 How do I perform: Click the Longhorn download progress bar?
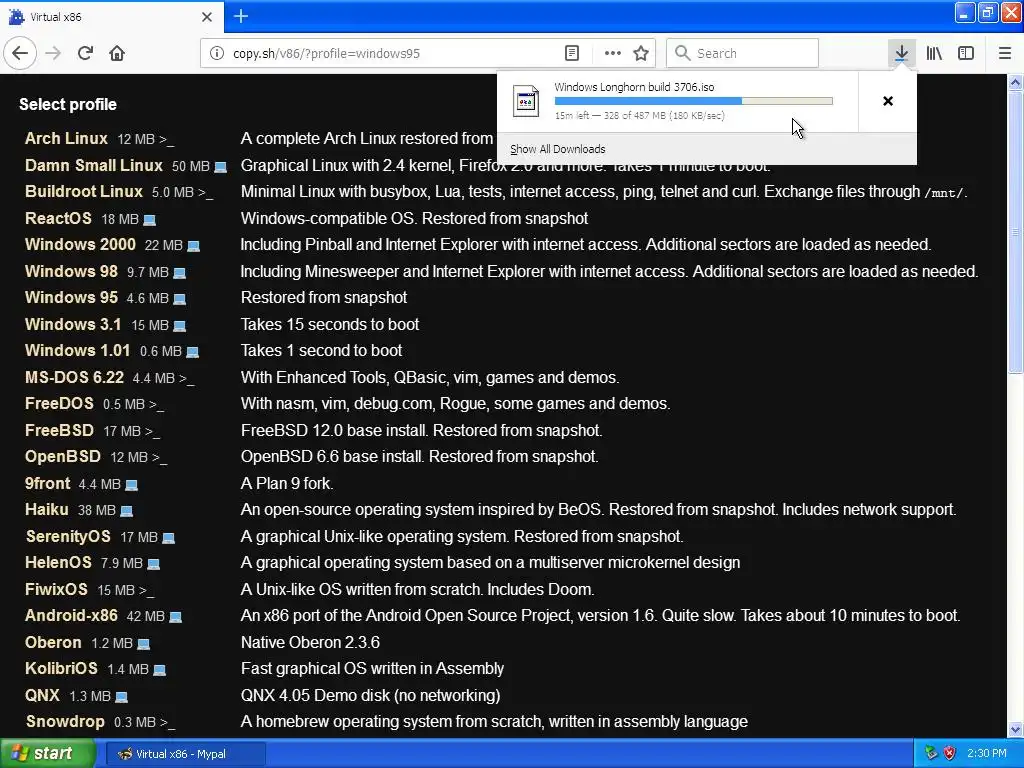(x=694, y=101)
